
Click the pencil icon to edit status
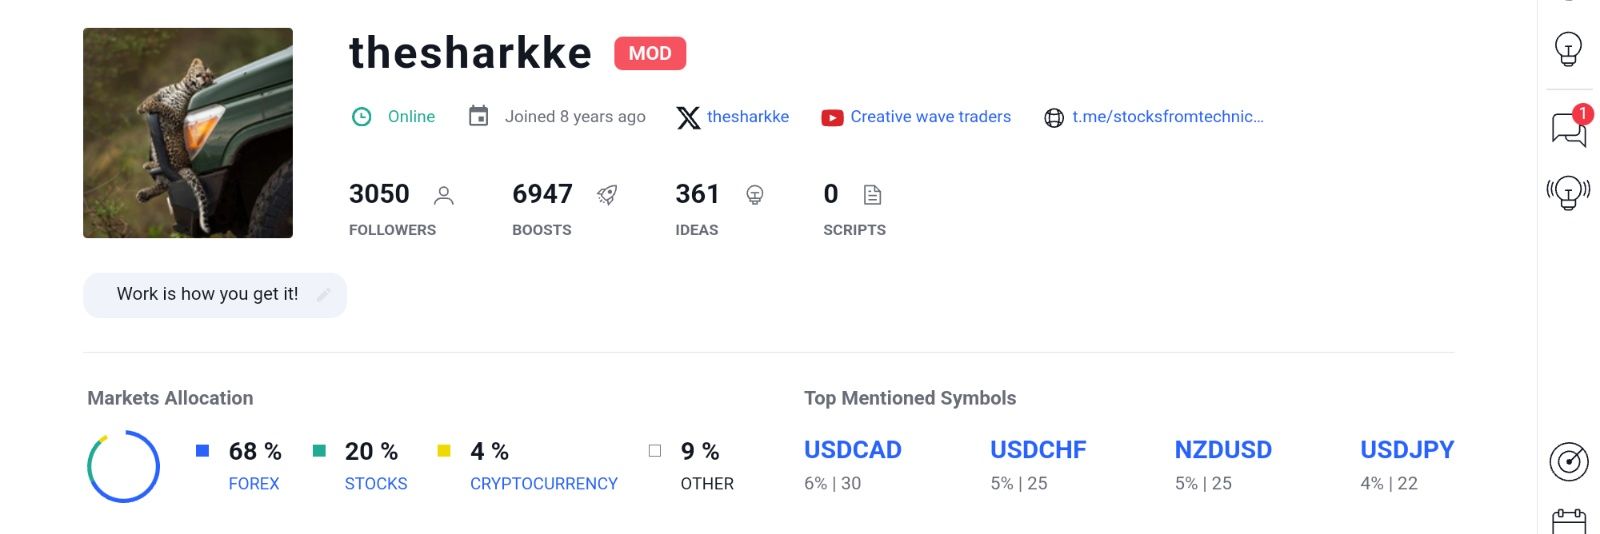(323, 295)
